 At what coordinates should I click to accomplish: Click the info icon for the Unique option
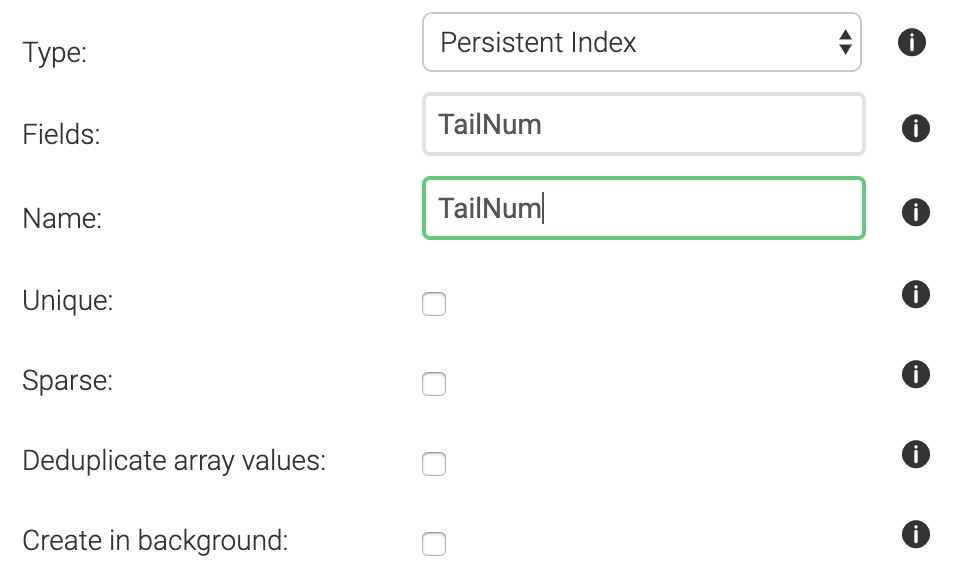(x=915, y=294)
